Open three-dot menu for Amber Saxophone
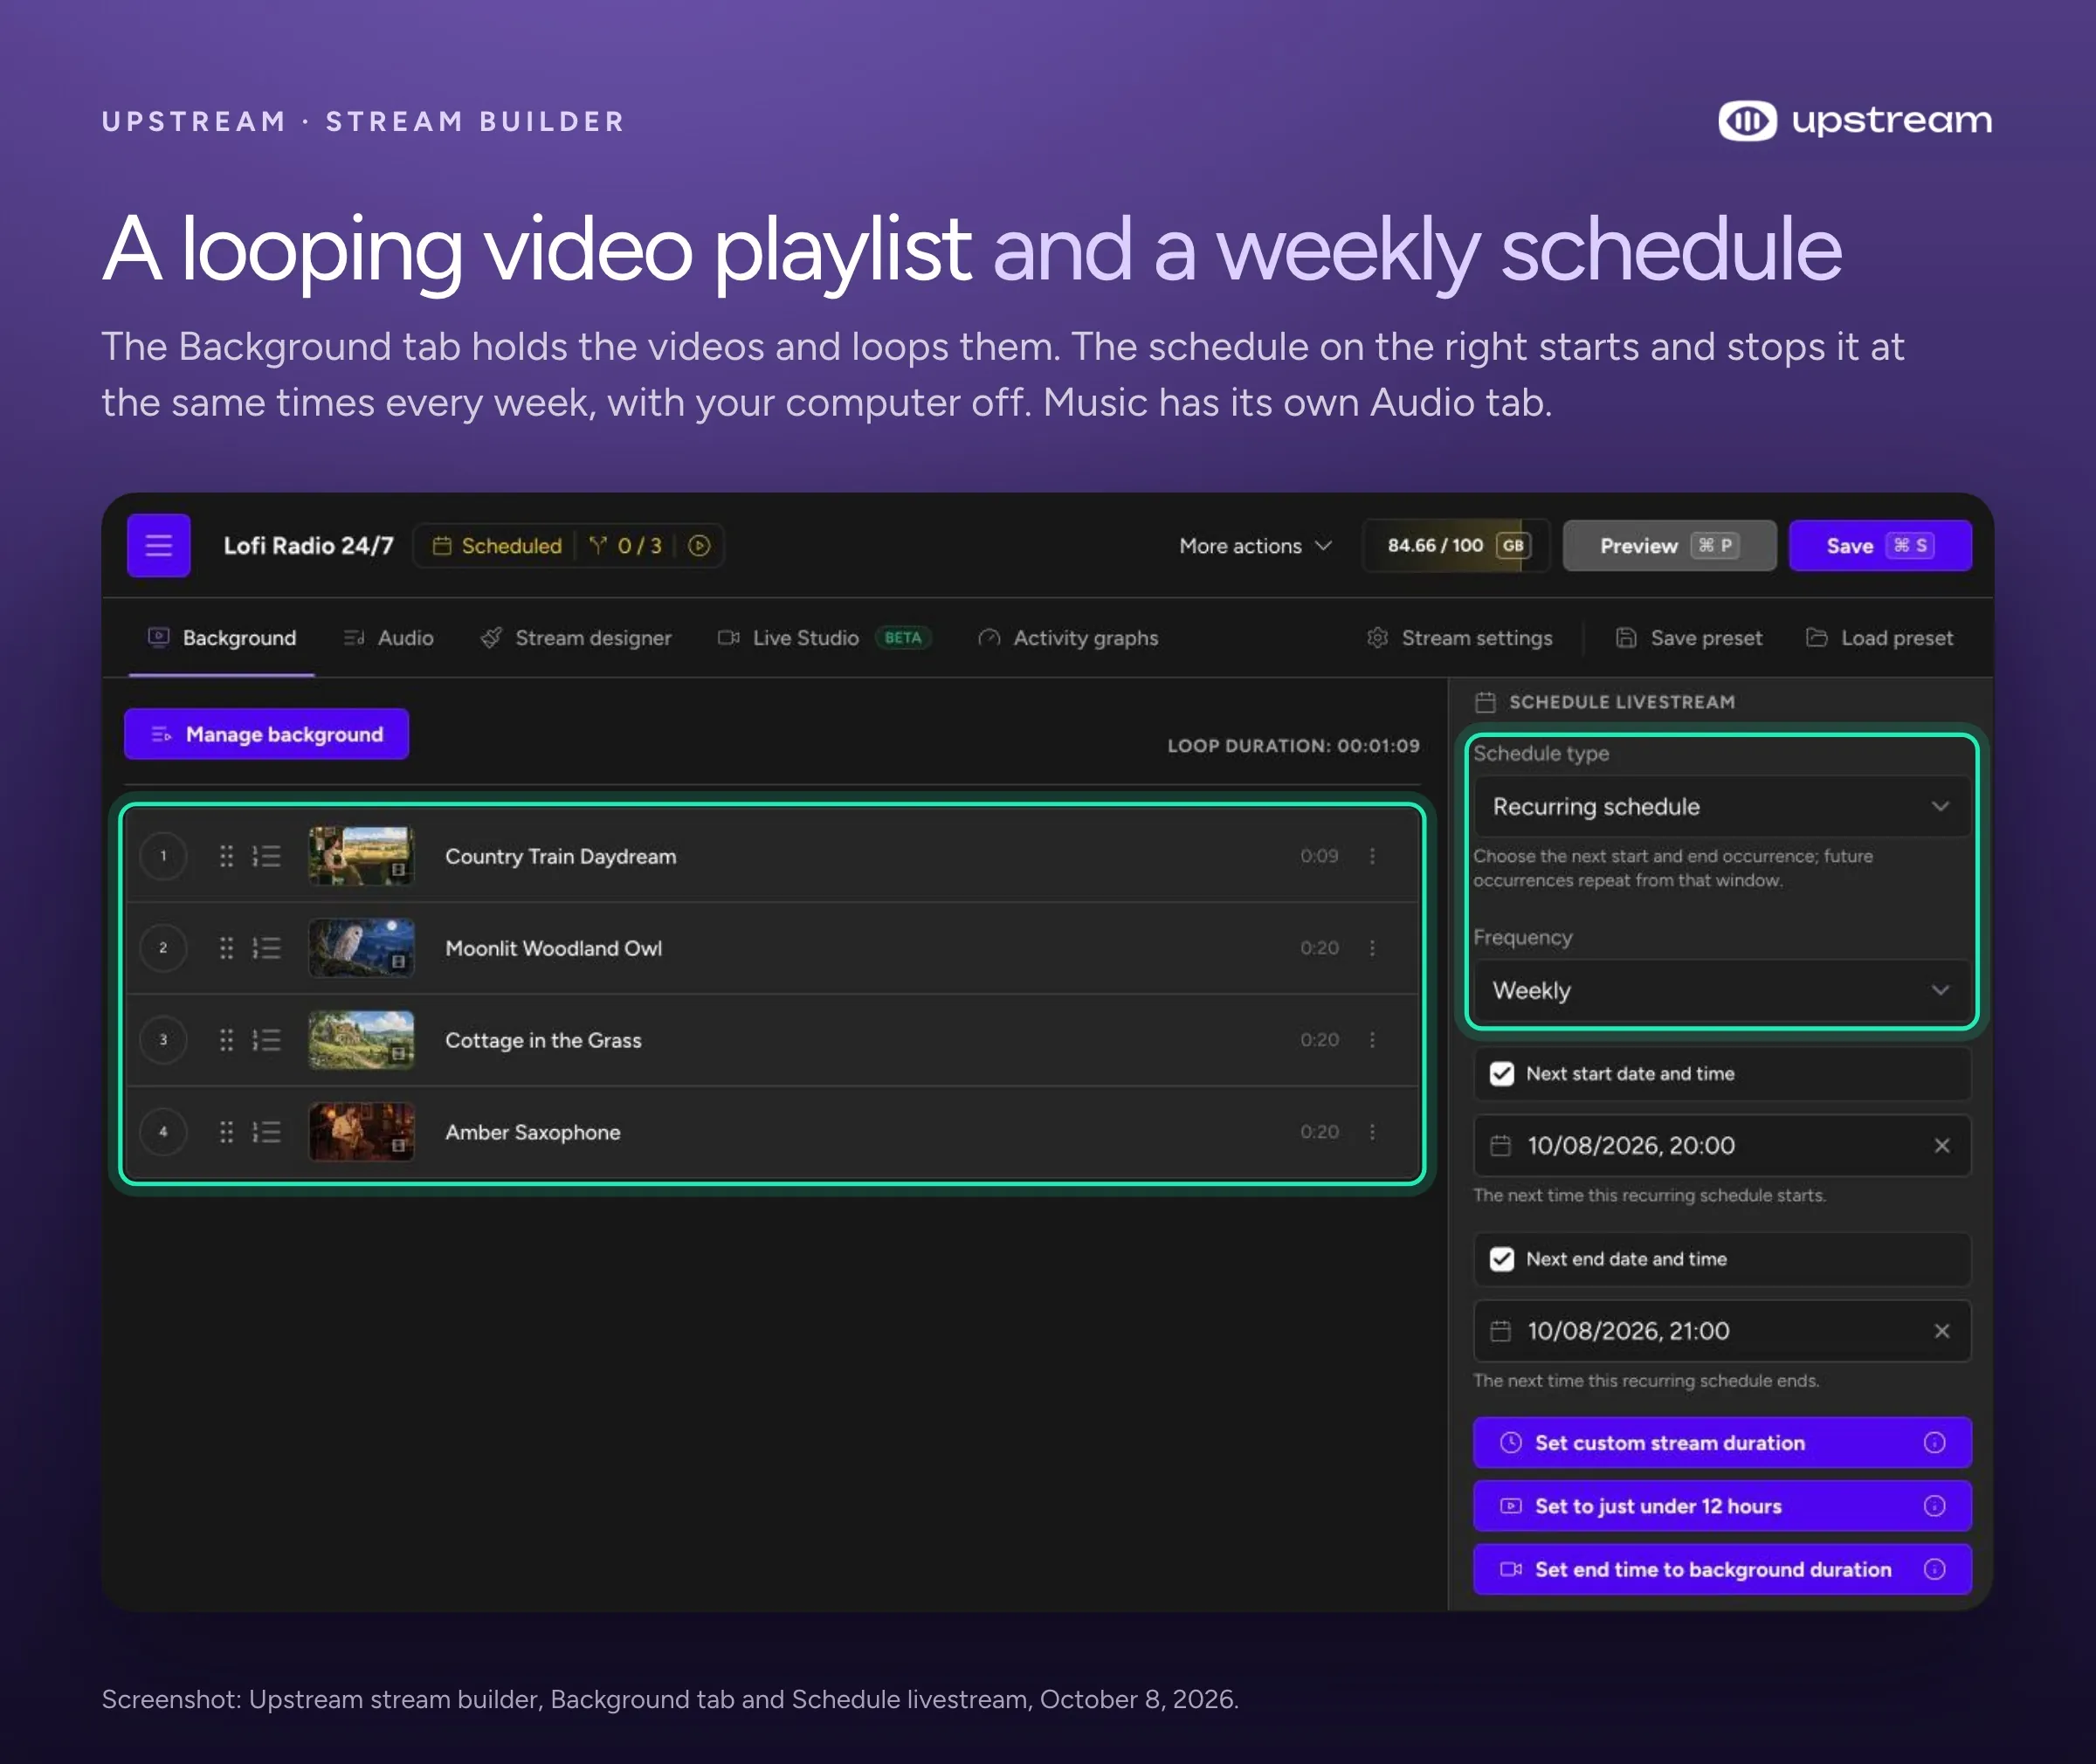 tap(1372, 1132)
